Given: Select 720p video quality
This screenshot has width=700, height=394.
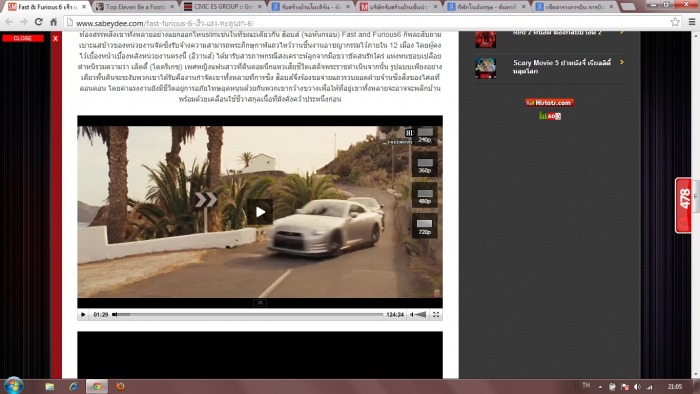Looking at the screenshot, I should coord(425,227).
